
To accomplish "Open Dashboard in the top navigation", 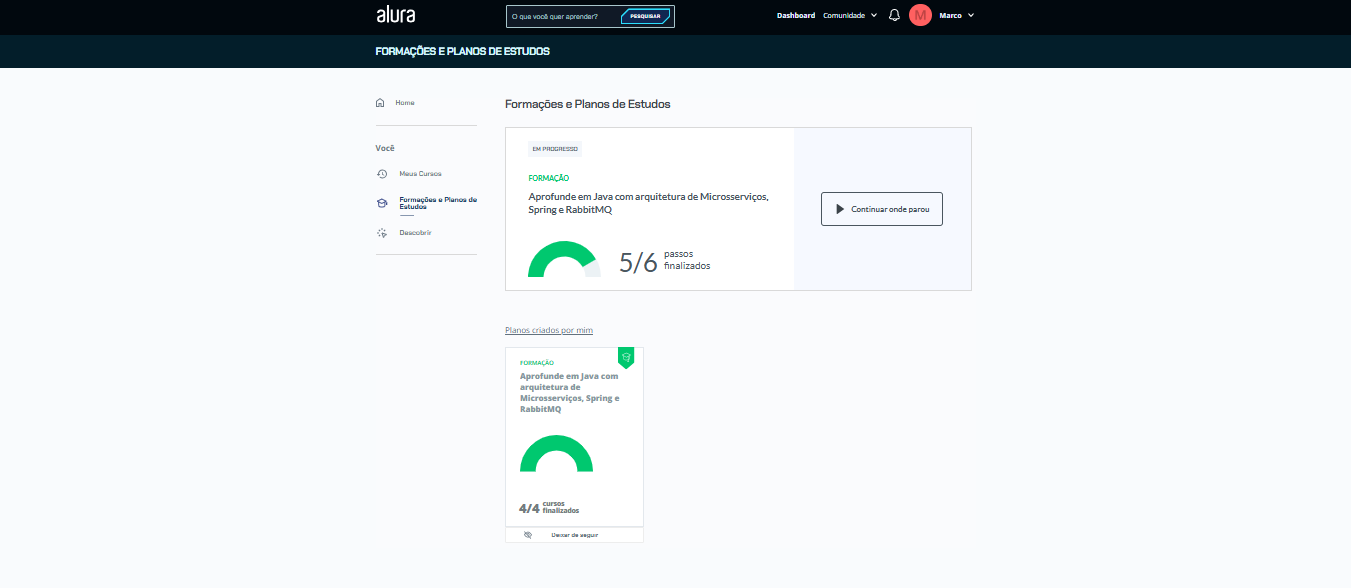I will (x=796, y=15).
